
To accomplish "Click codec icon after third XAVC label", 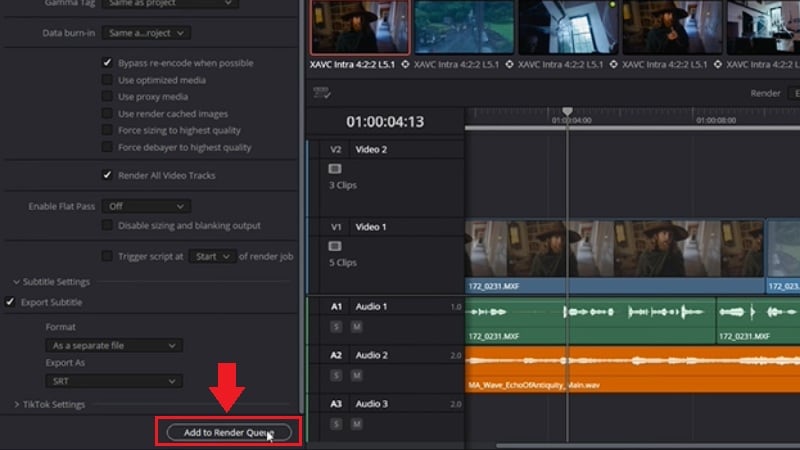I will (x=613, y=64).
